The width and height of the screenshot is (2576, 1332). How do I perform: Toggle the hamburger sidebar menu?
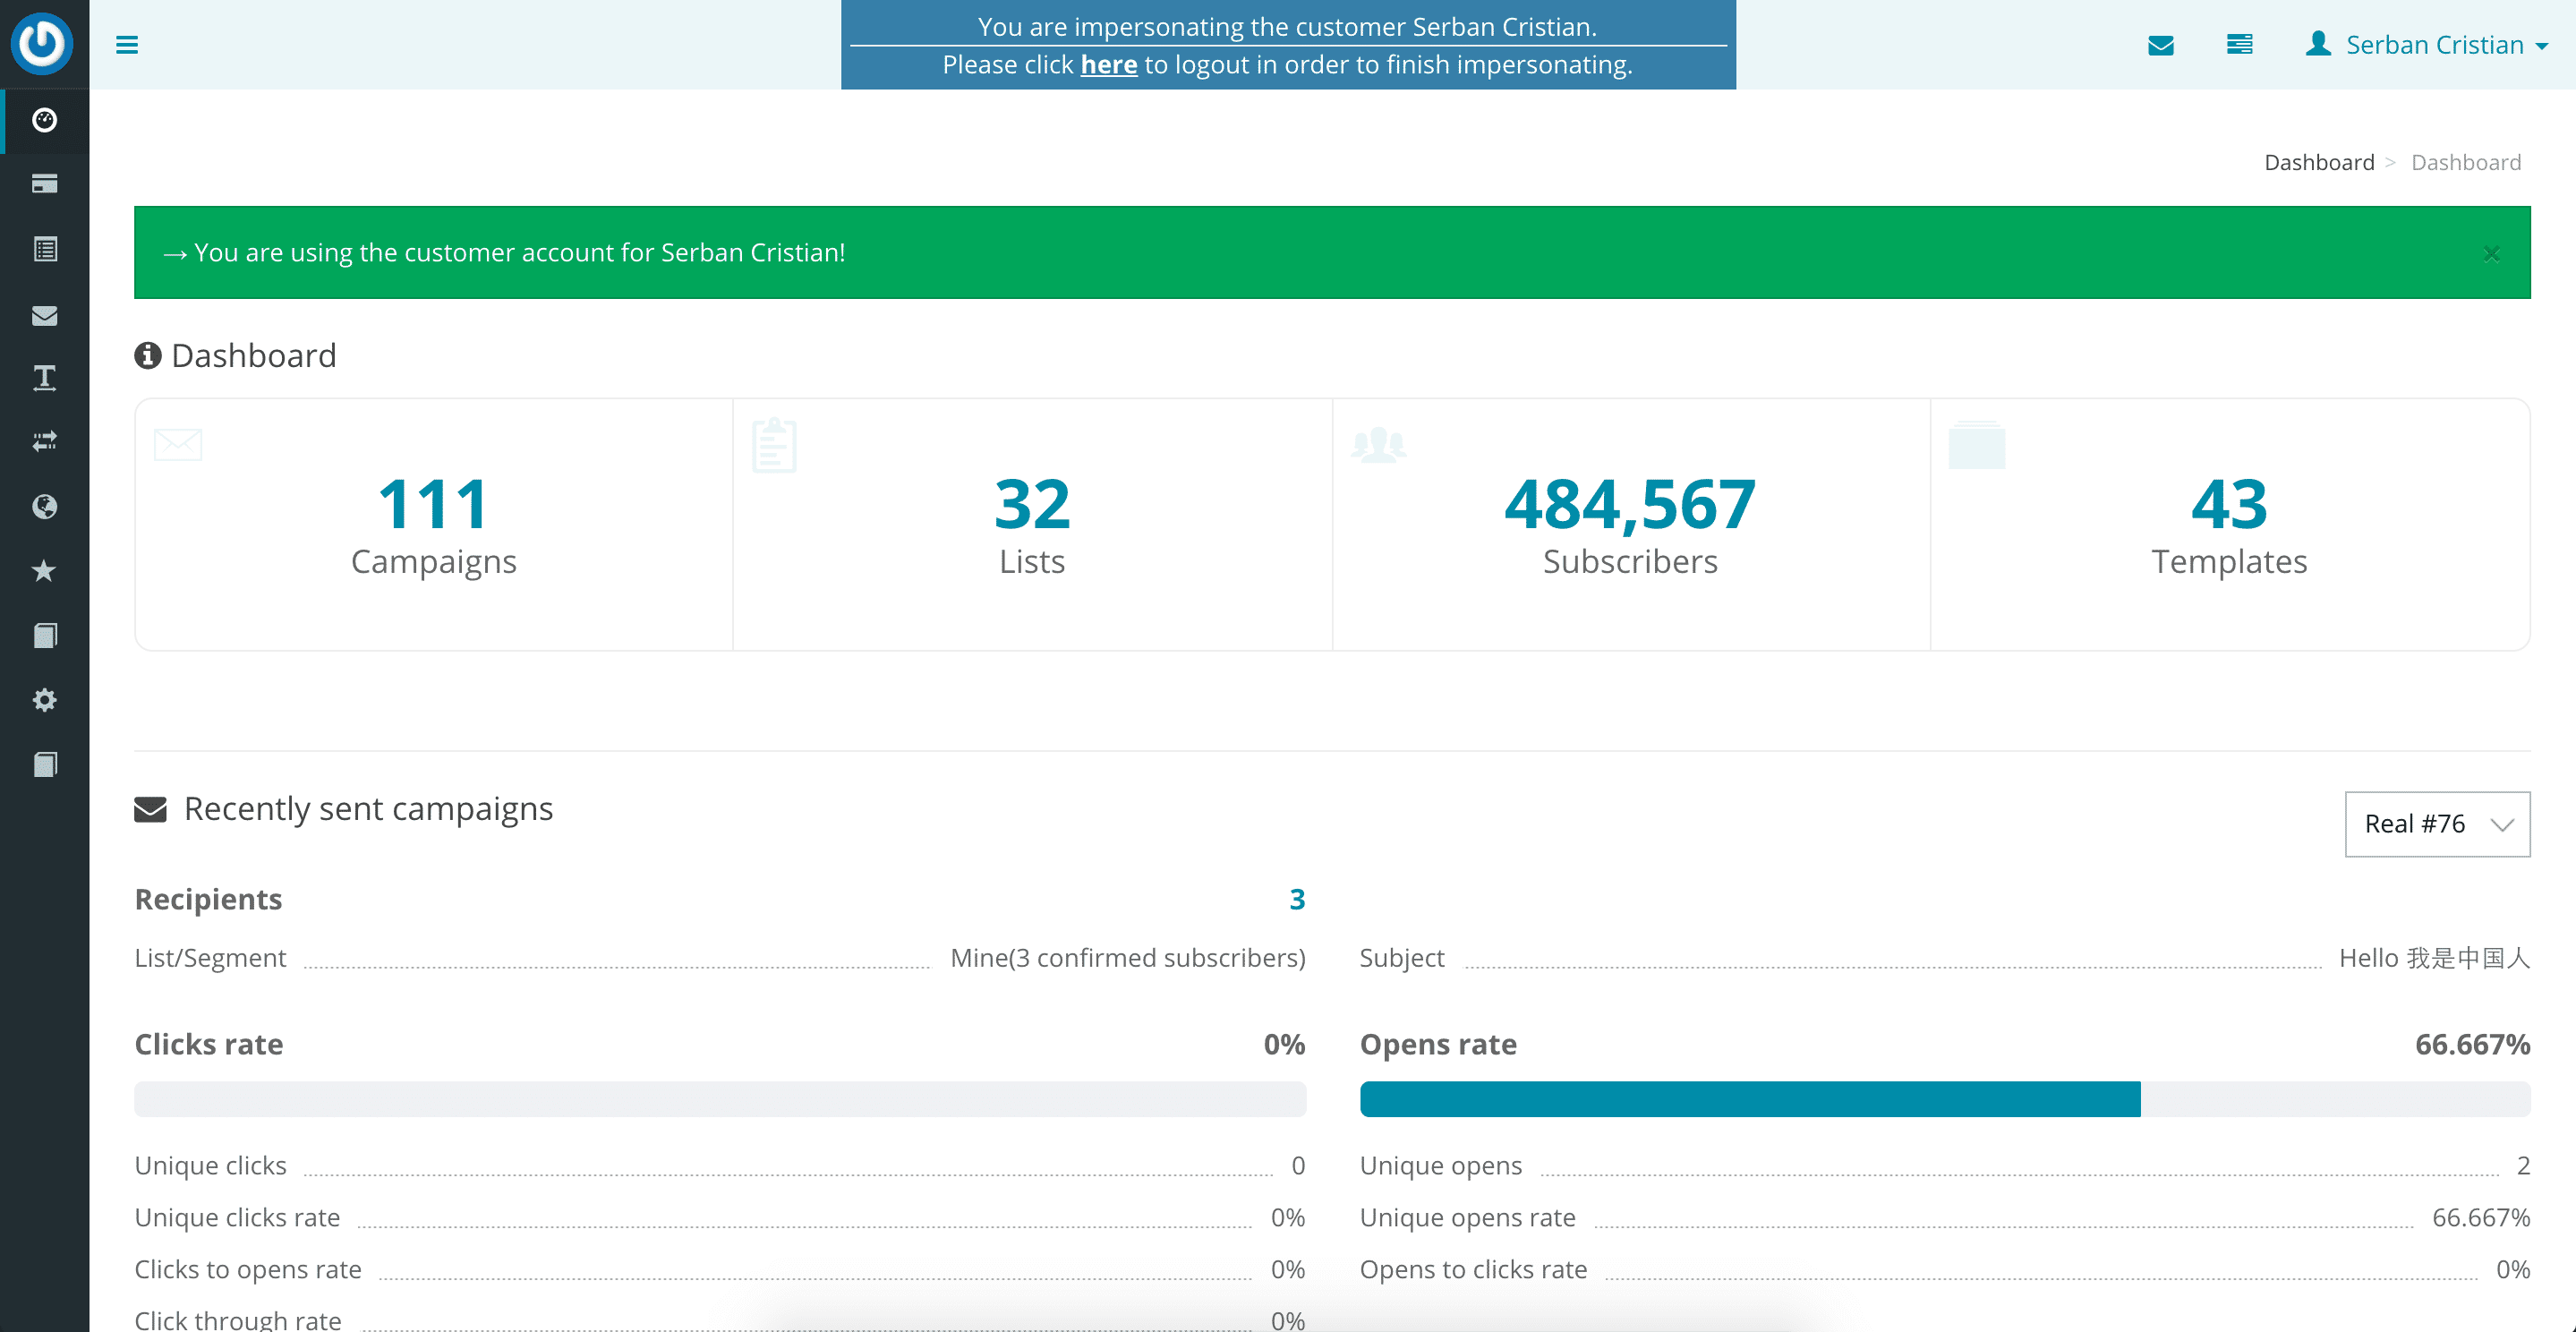click(127, 45)
